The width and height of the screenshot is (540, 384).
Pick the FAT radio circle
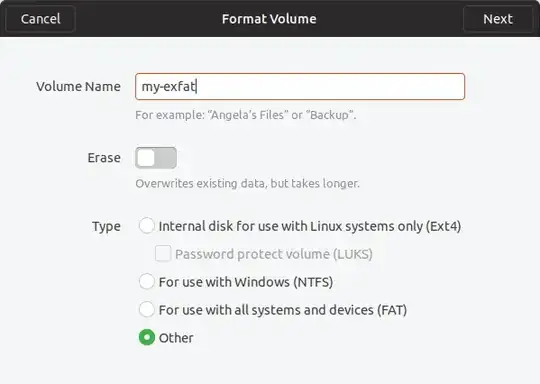pyautogui.click(x=147, y=310)
